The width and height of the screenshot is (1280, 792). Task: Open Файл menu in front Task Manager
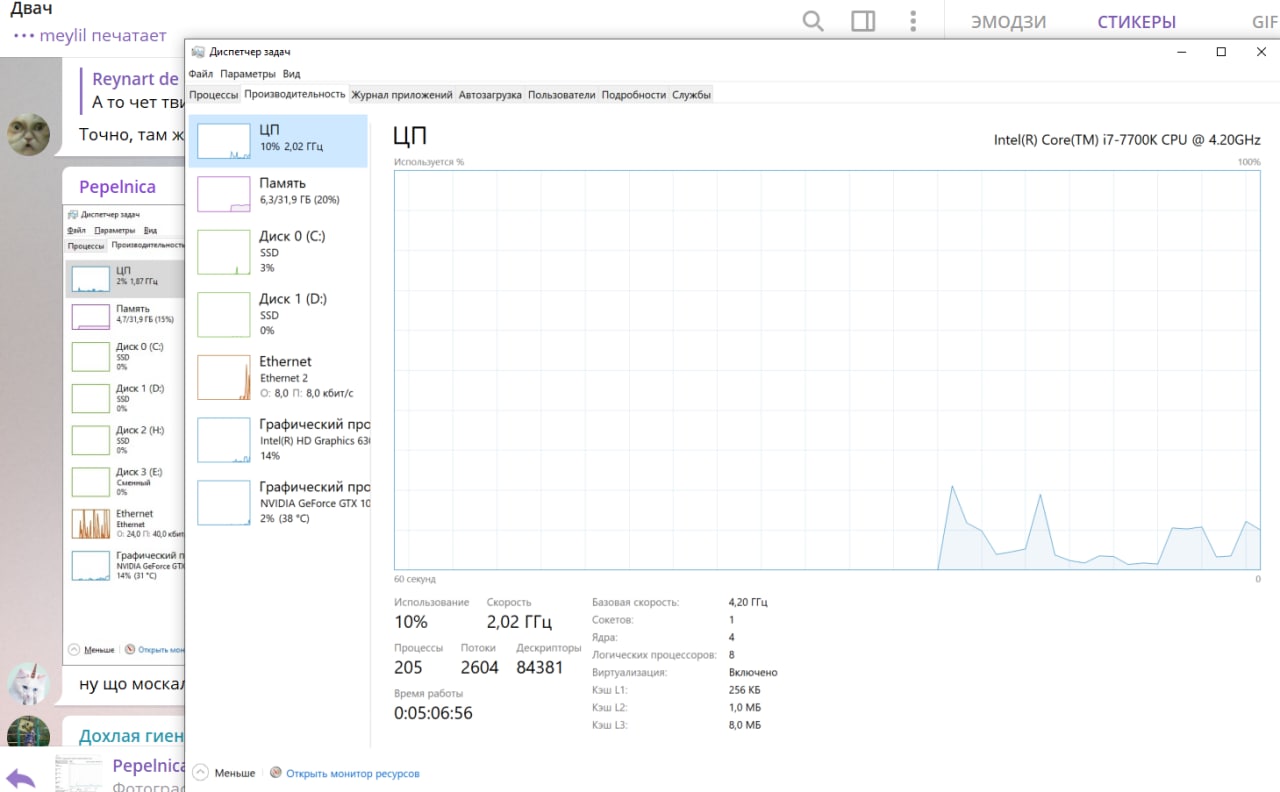pyautogui.click(x=200, y=74)
